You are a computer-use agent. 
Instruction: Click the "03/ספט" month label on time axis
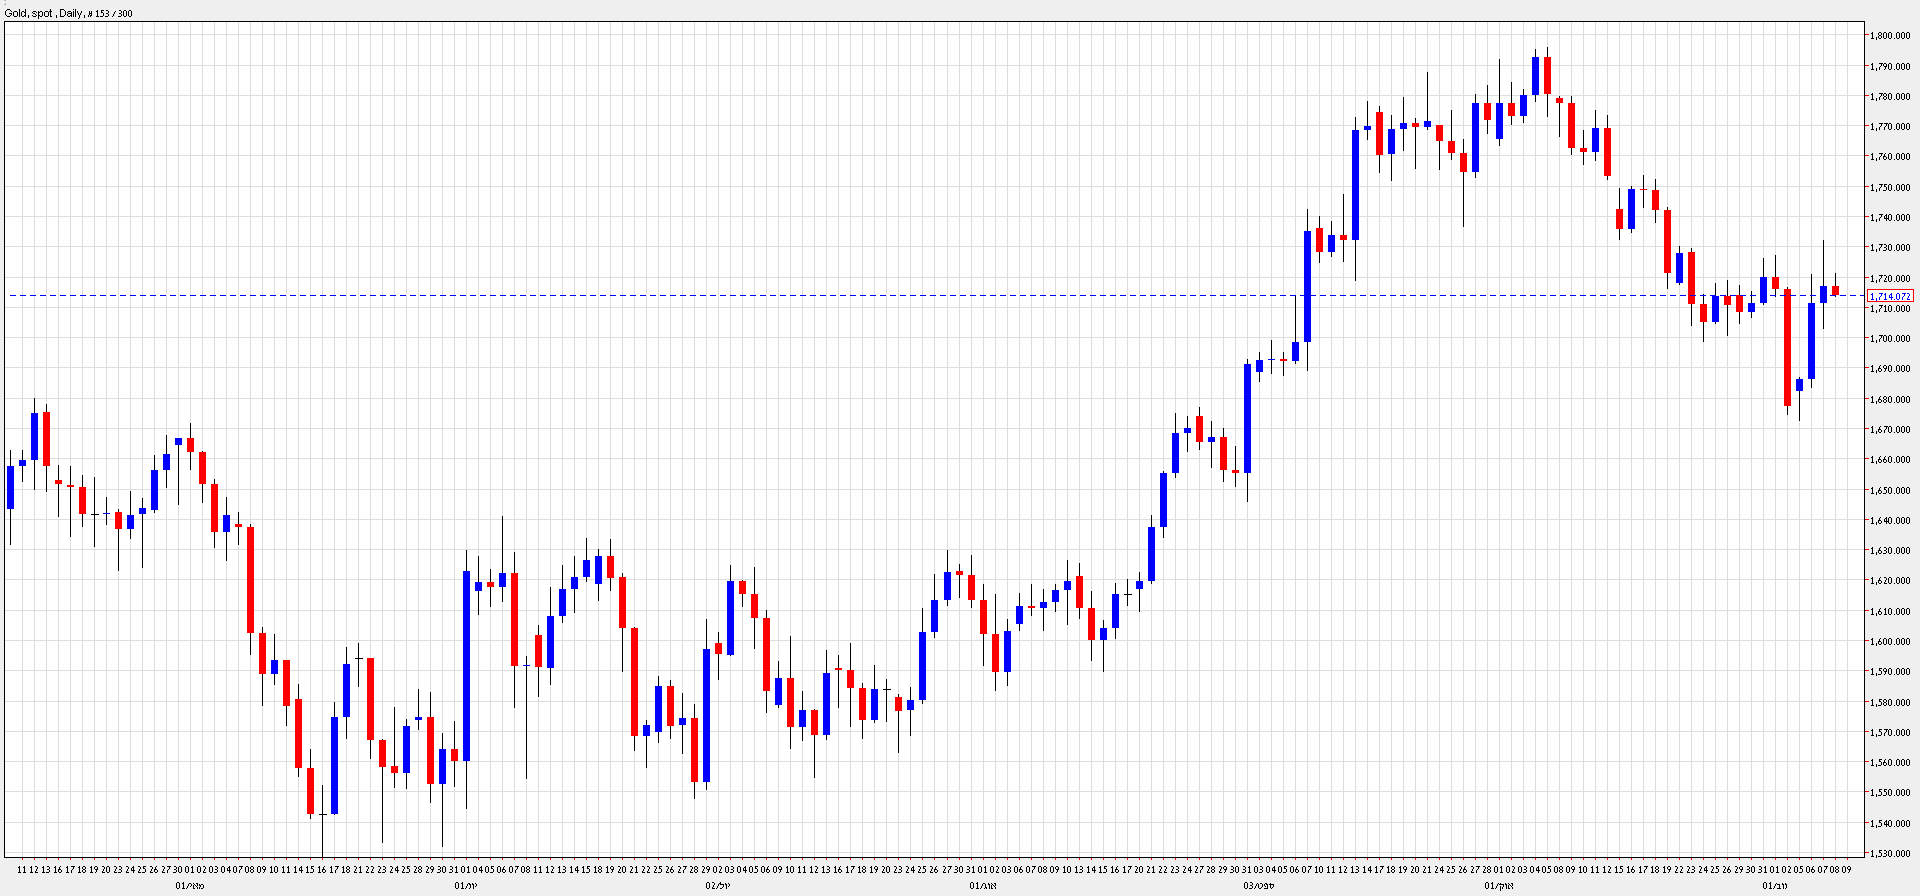click(x=1259, y=886)
